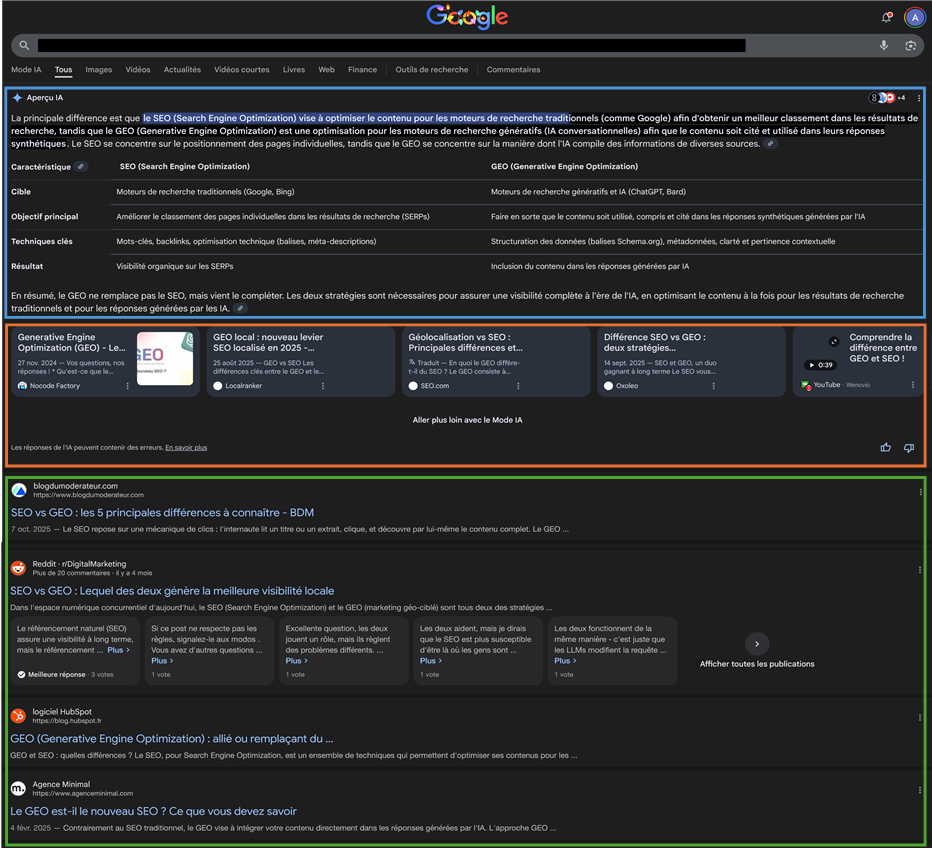Open options menu on Localranker card

pos(323,386)
